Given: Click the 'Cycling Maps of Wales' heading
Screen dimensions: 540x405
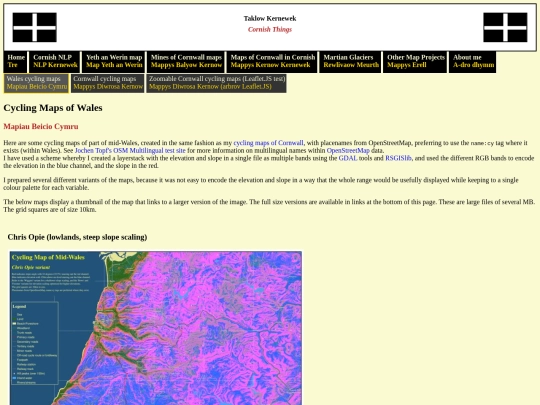Looking at the screenshot, I should 53,108.
